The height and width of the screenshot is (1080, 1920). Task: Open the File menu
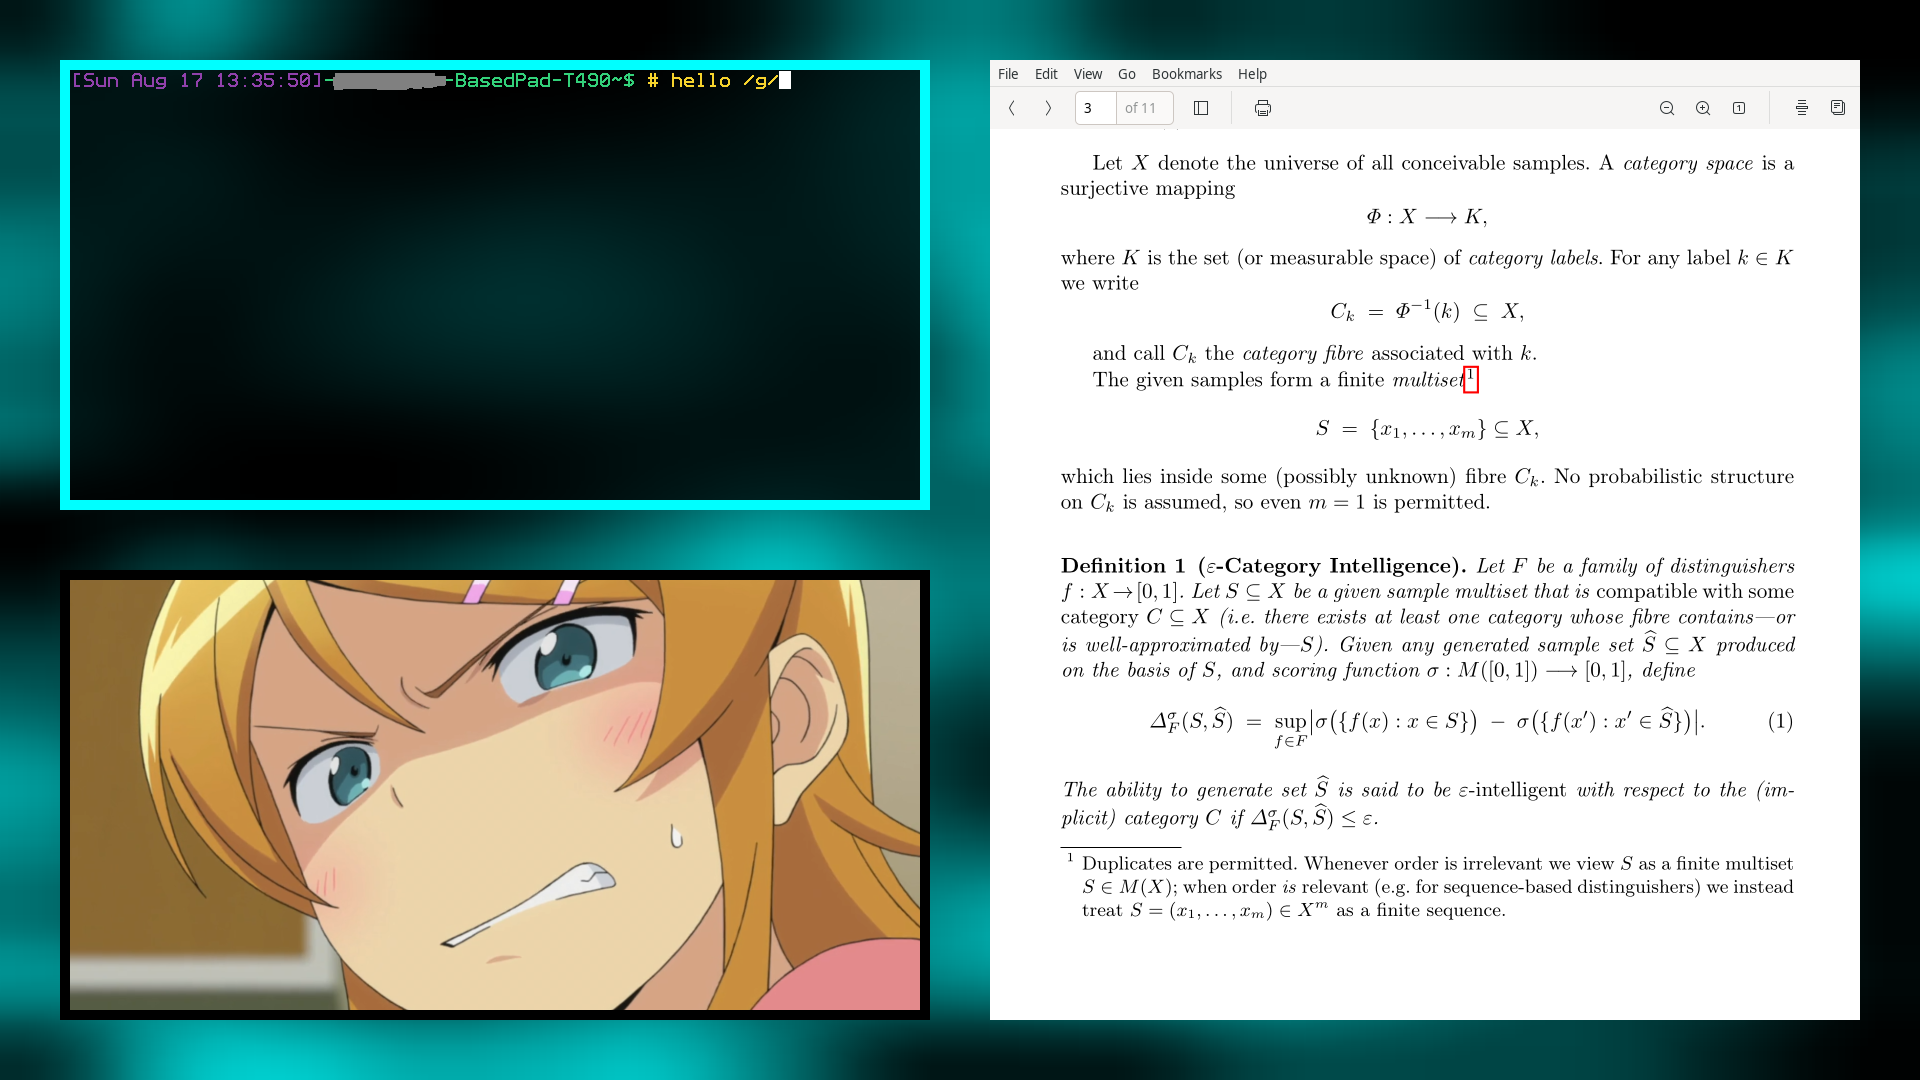point(1008,74)
